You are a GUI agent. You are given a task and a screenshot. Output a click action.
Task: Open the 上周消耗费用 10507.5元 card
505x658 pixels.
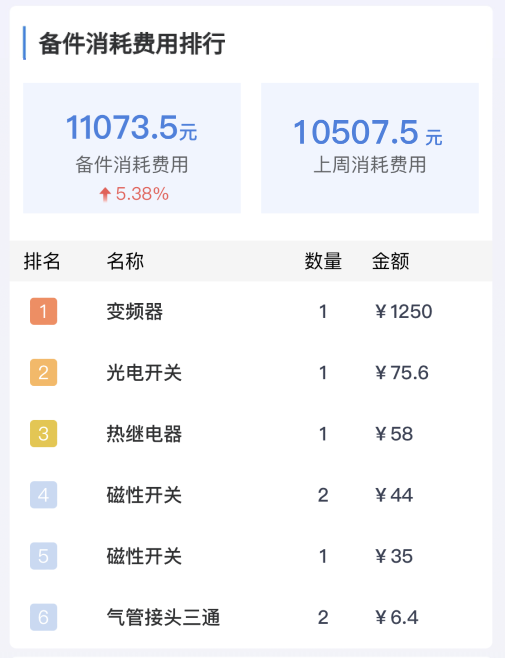click(x=370, y=148)
